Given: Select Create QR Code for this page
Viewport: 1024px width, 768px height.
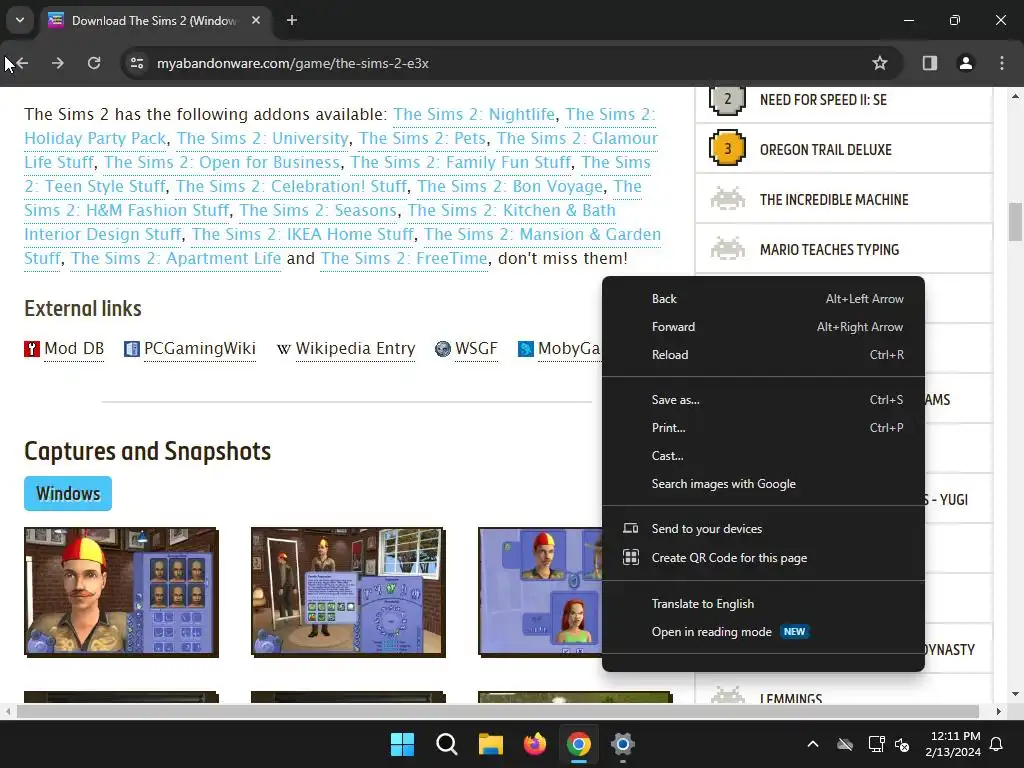Looking at the screenshot, I should click(763, 558).
